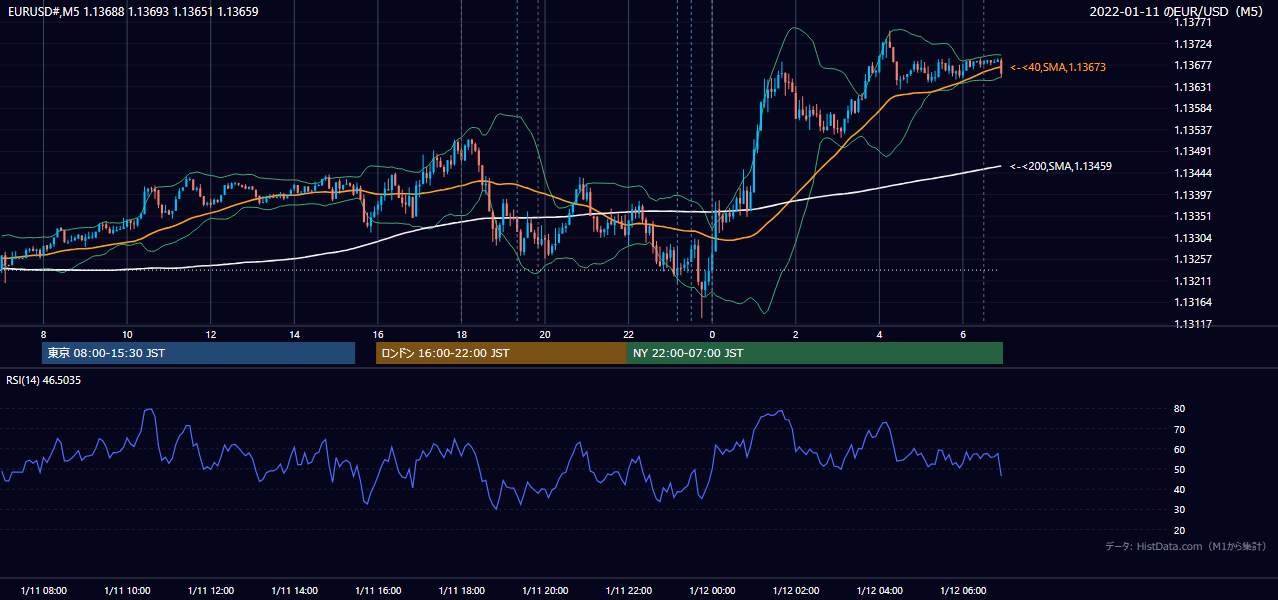
Task: Click the RSI(14) 46.5035 indicator label
Action: [44, 380]
